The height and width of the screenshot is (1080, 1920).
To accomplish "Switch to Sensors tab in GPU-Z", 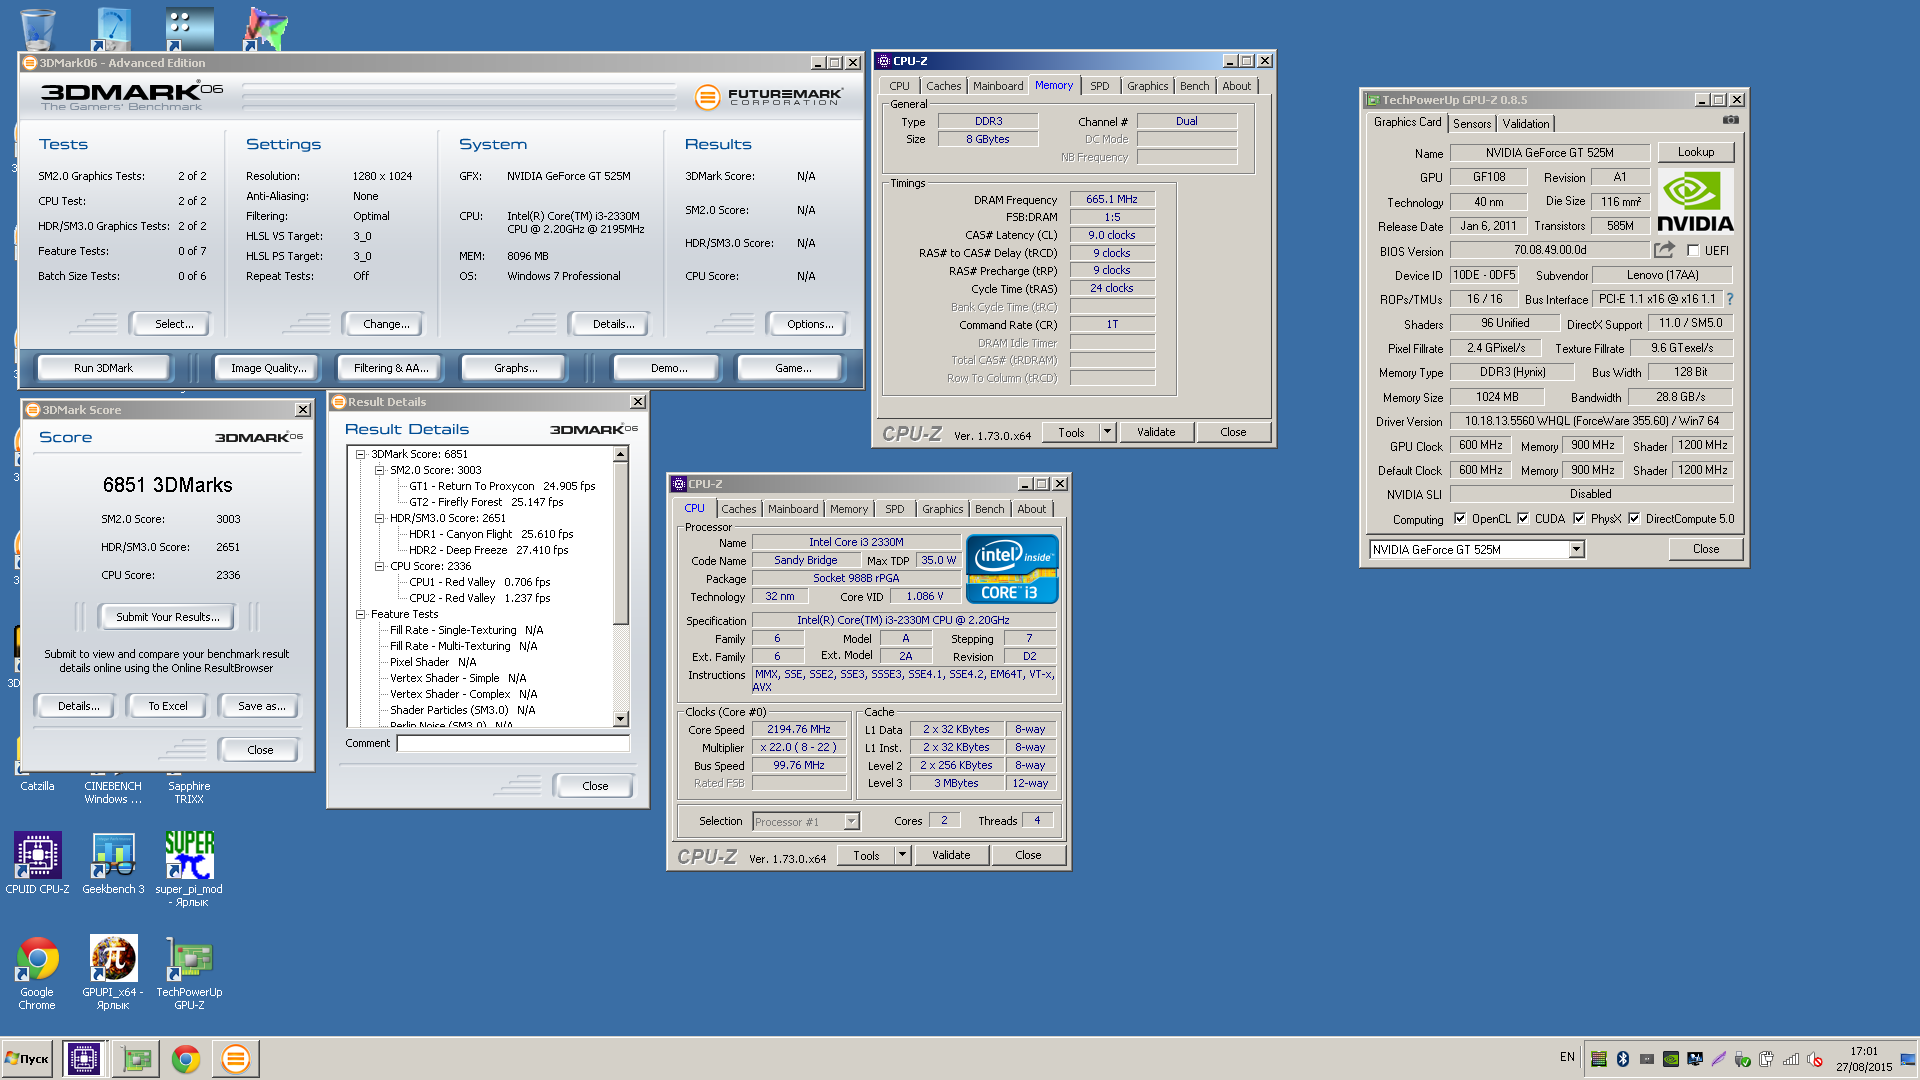I will [x=1472, y=124].
